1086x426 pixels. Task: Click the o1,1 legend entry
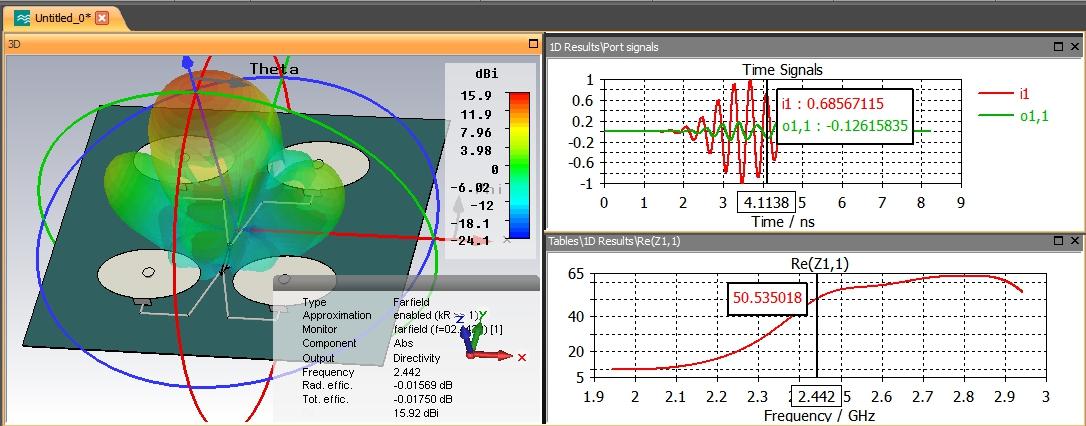(1012, 116)
